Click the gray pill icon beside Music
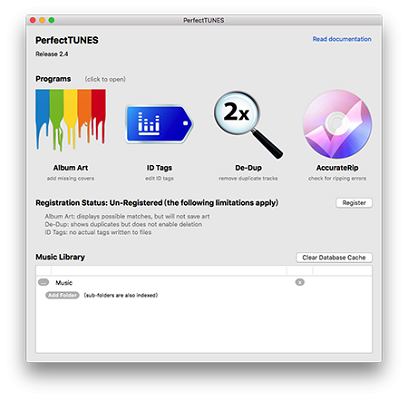The height and width of the screenshot is (400, 408). (x=43, y=282)
